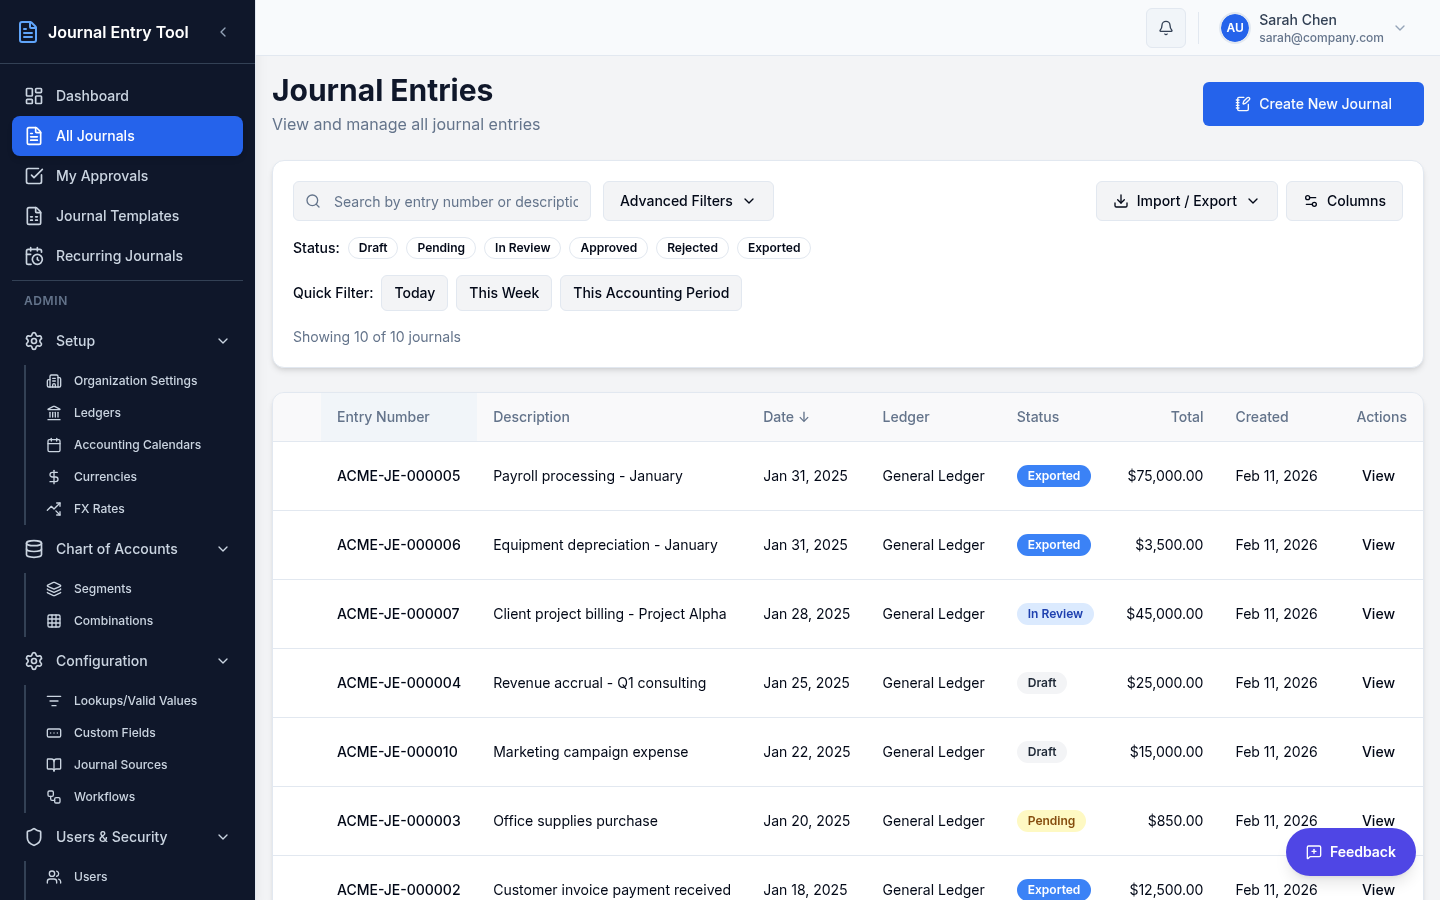Viewport: 1440px width, 900px height.
Task: Toggle the Exported status filter
Action: point(773,247)
